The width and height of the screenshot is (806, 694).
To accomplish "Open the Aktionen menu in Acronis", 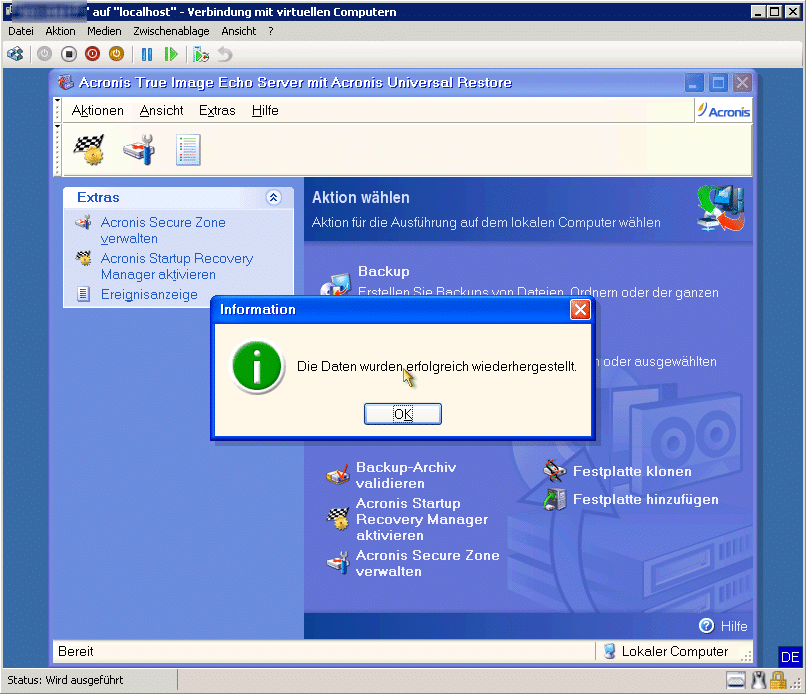I will (98, 111).
